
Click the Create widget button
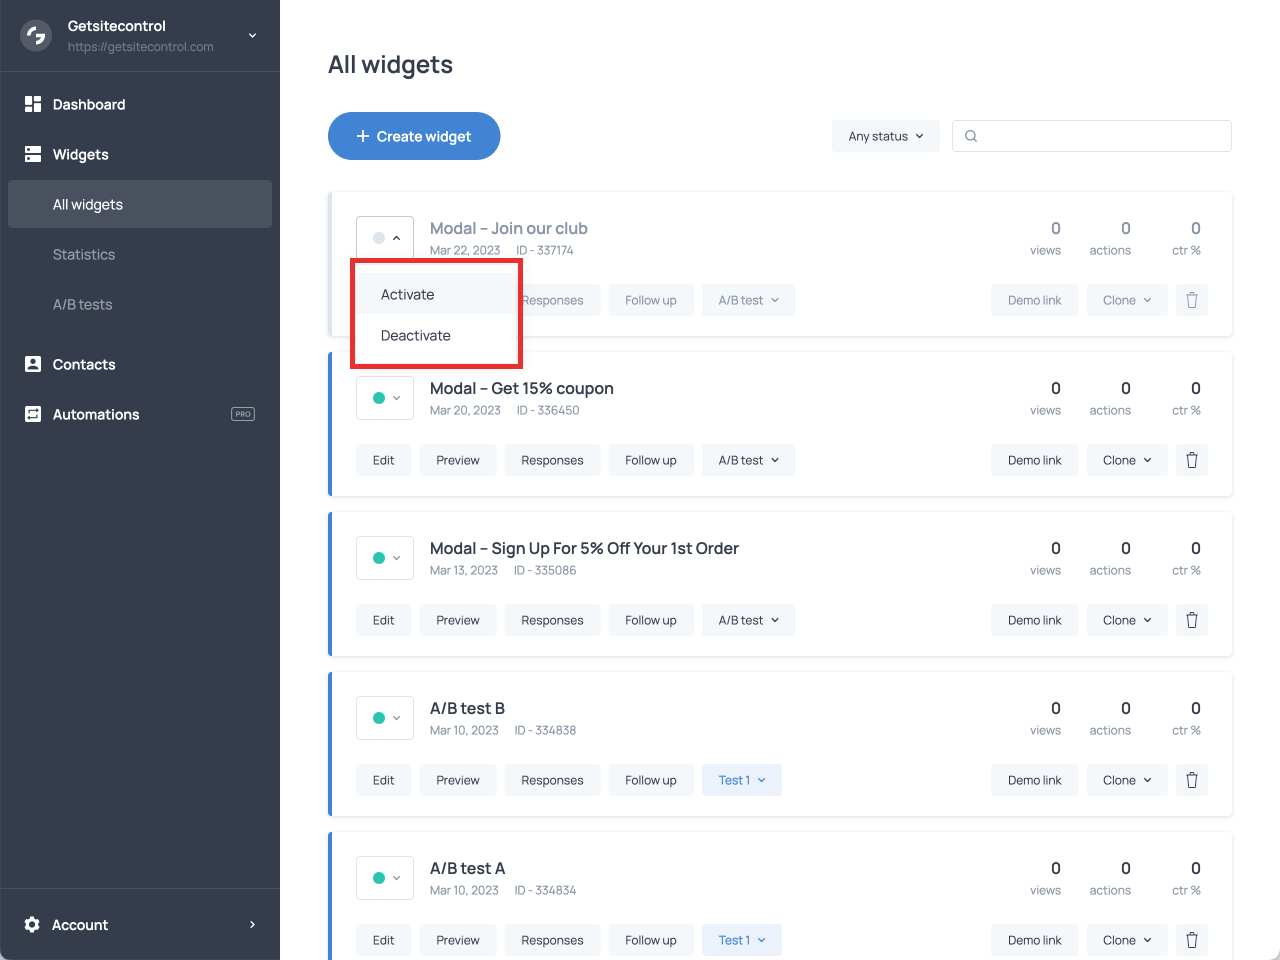click(414, 136)
